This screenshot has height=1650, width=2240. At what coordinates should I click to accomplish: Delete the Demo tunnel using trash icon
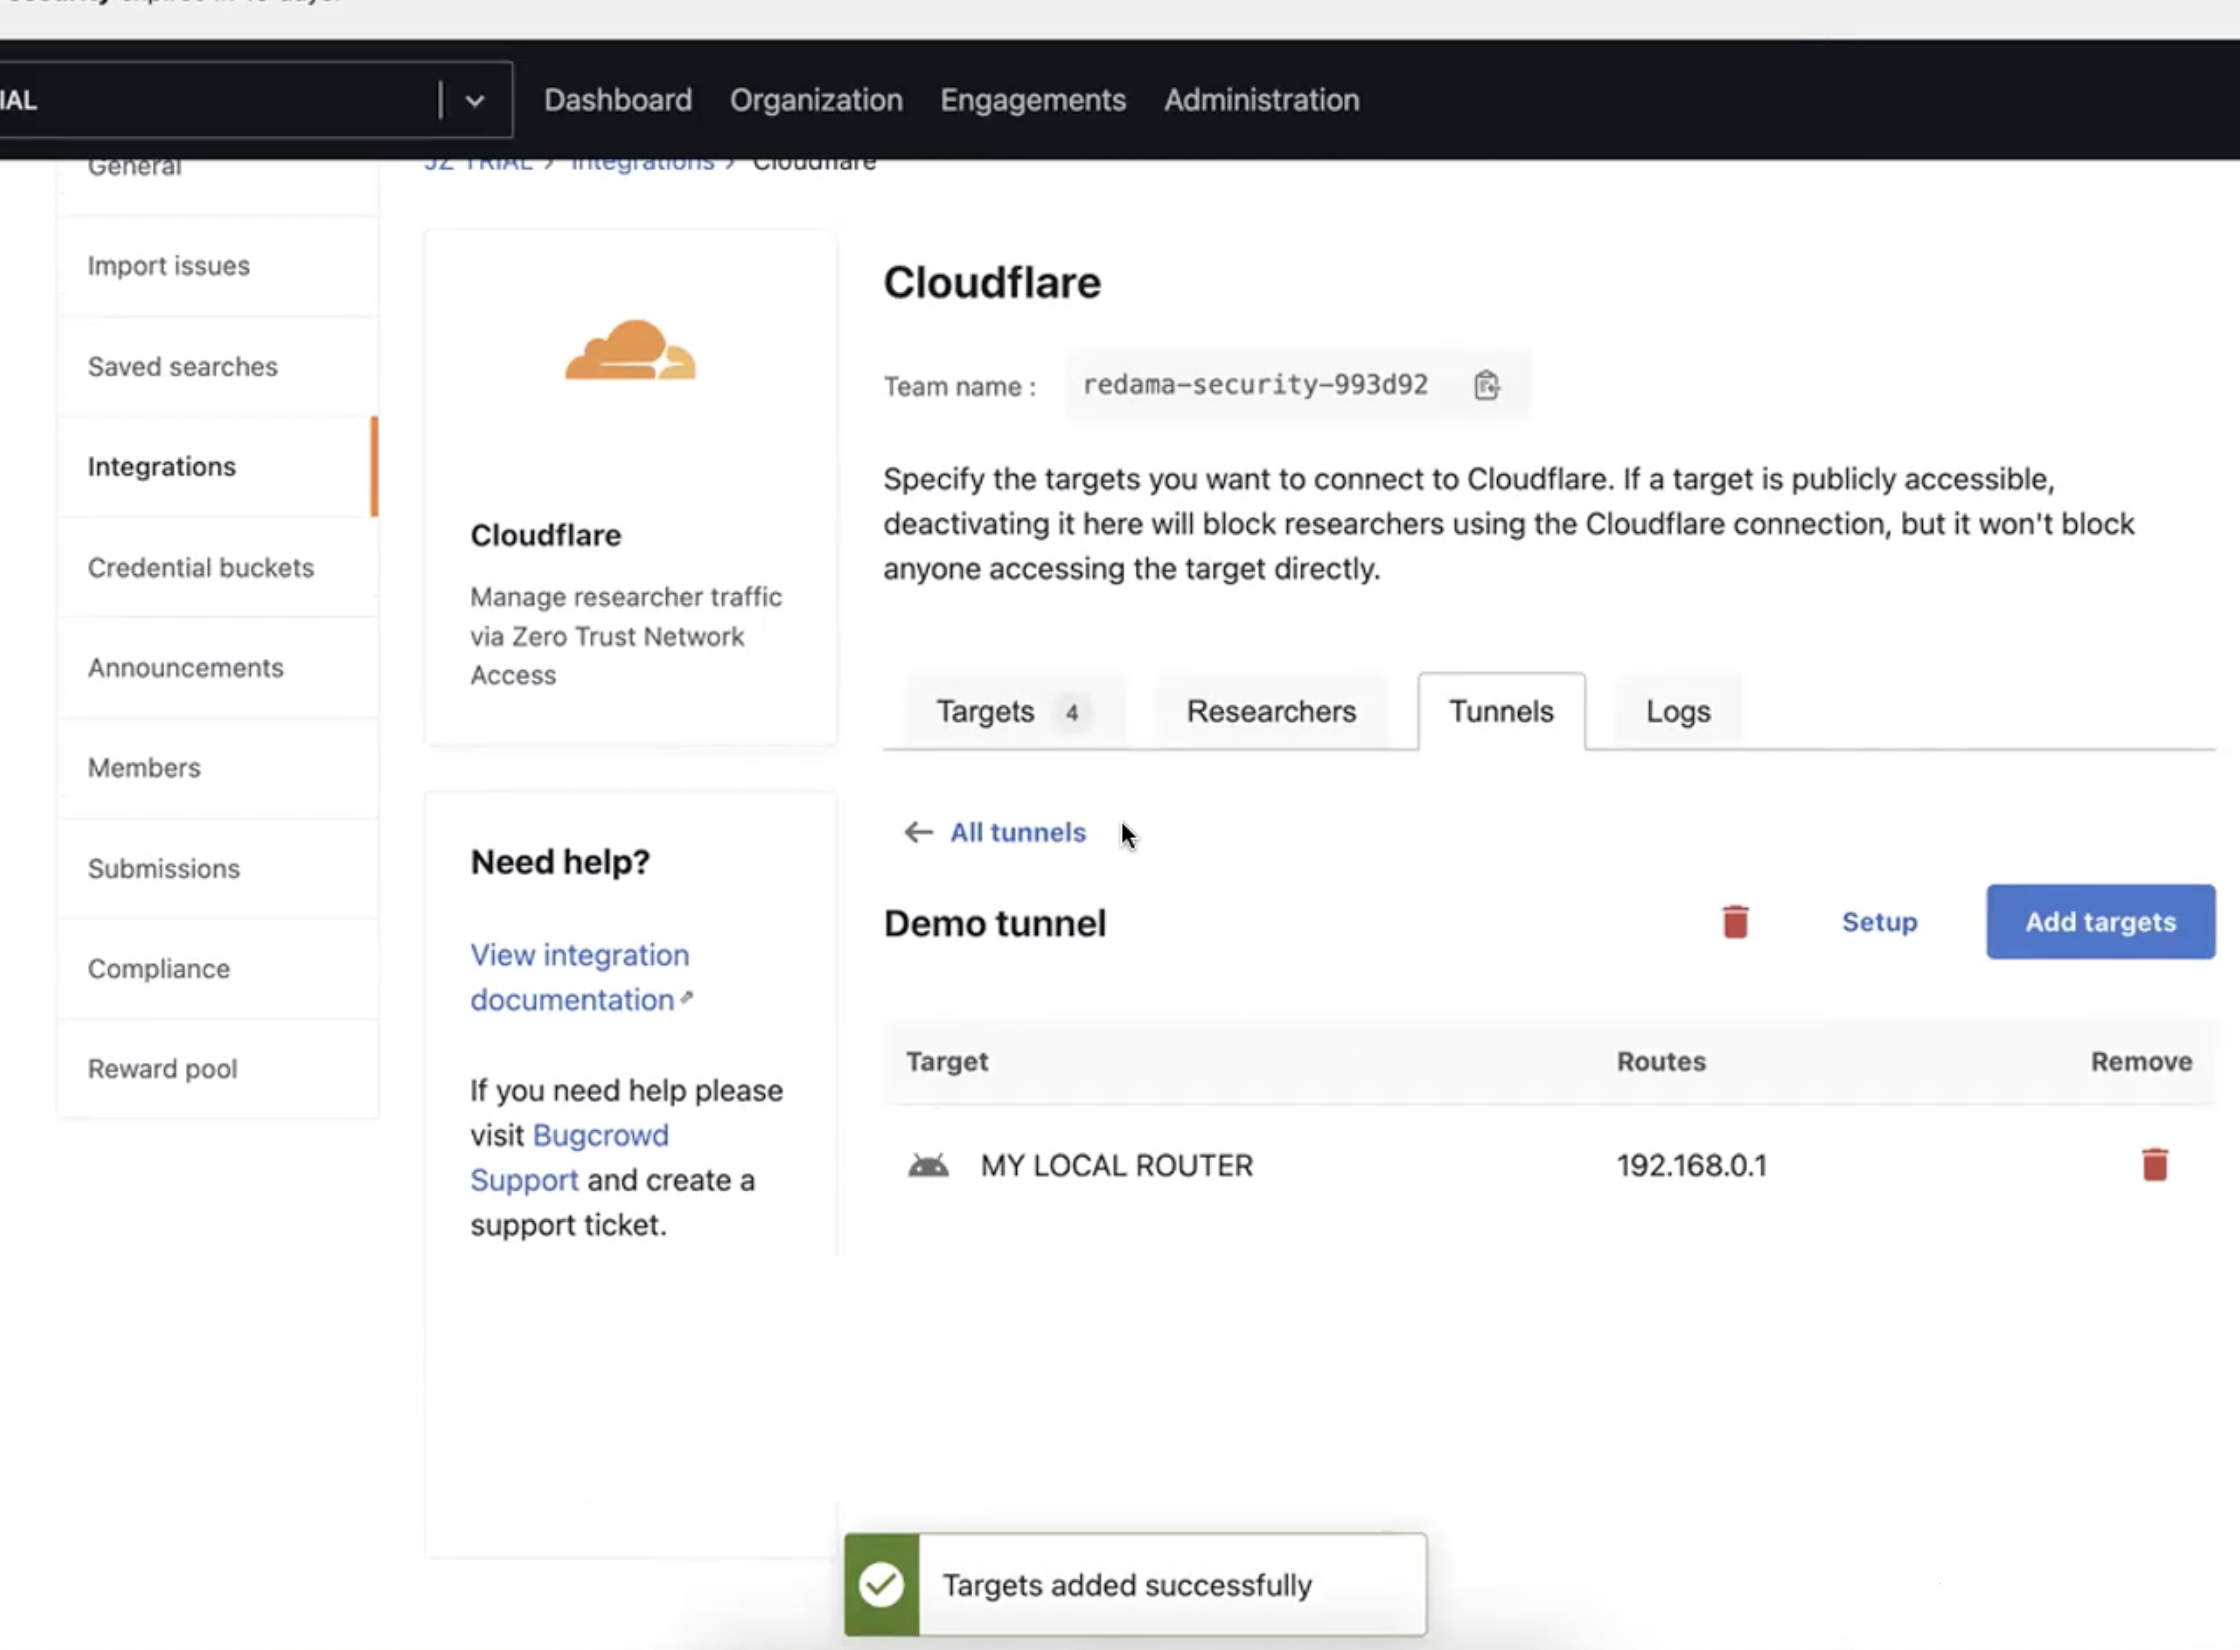coord(1735,922)
